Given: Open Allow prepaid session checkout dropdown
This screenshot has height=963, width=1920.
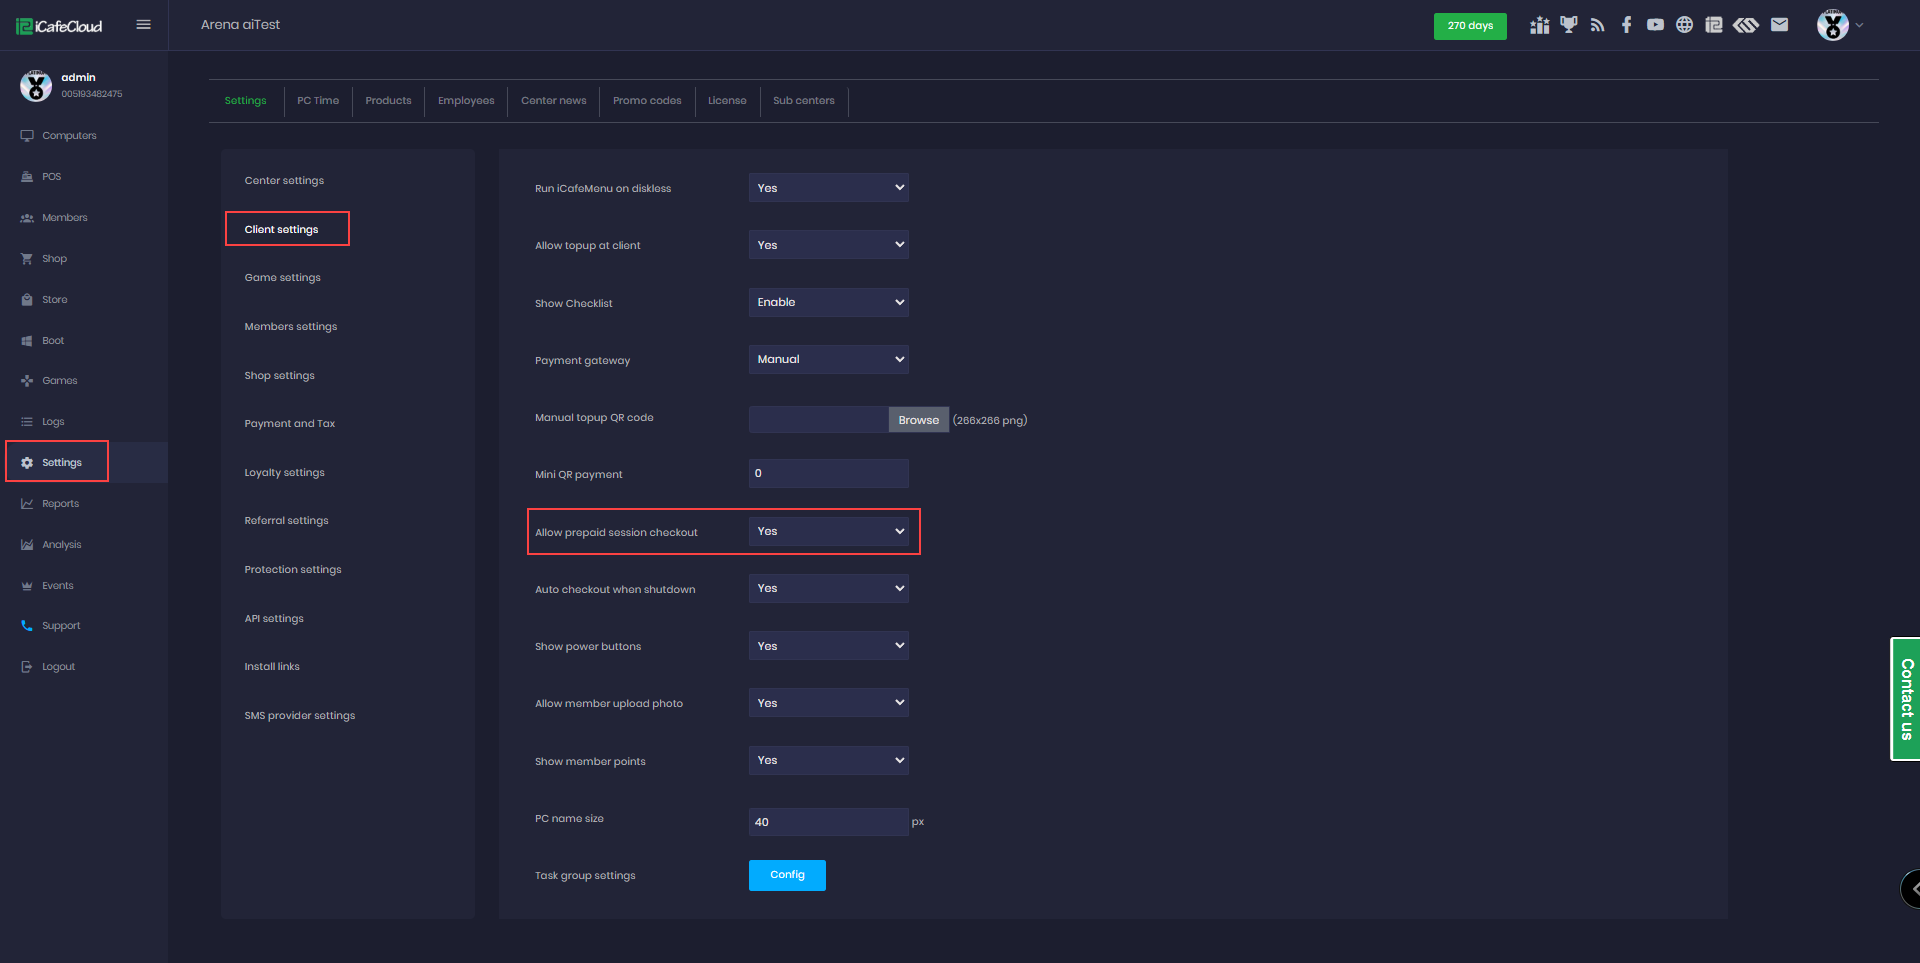Looking at the screenshot, I should pos(828,531).
